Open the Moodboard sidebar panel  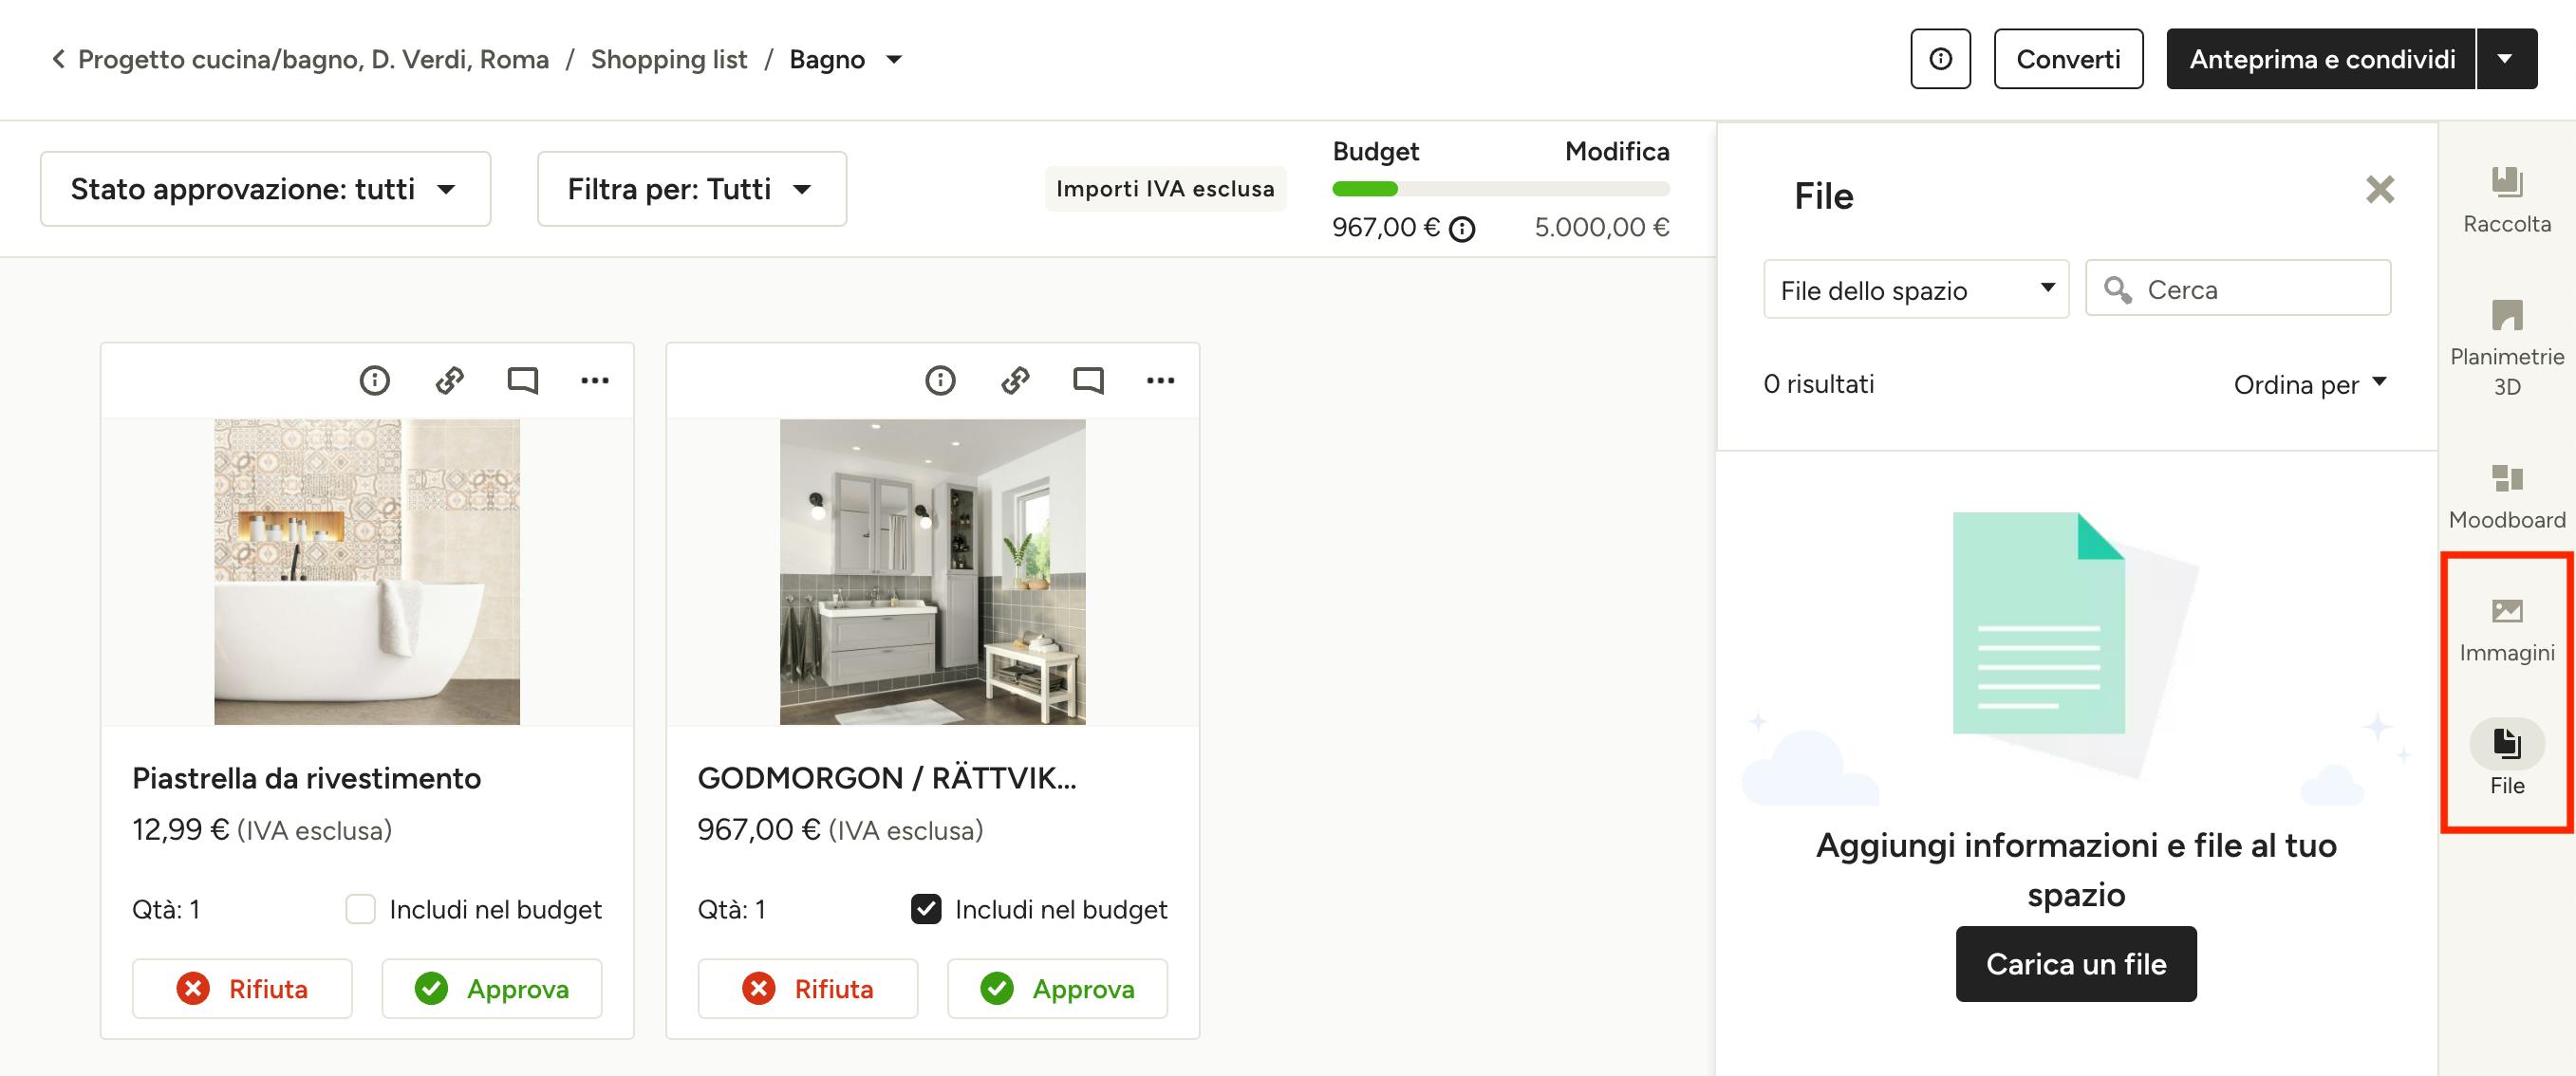pyautogui.click(x=2506, y=496)
